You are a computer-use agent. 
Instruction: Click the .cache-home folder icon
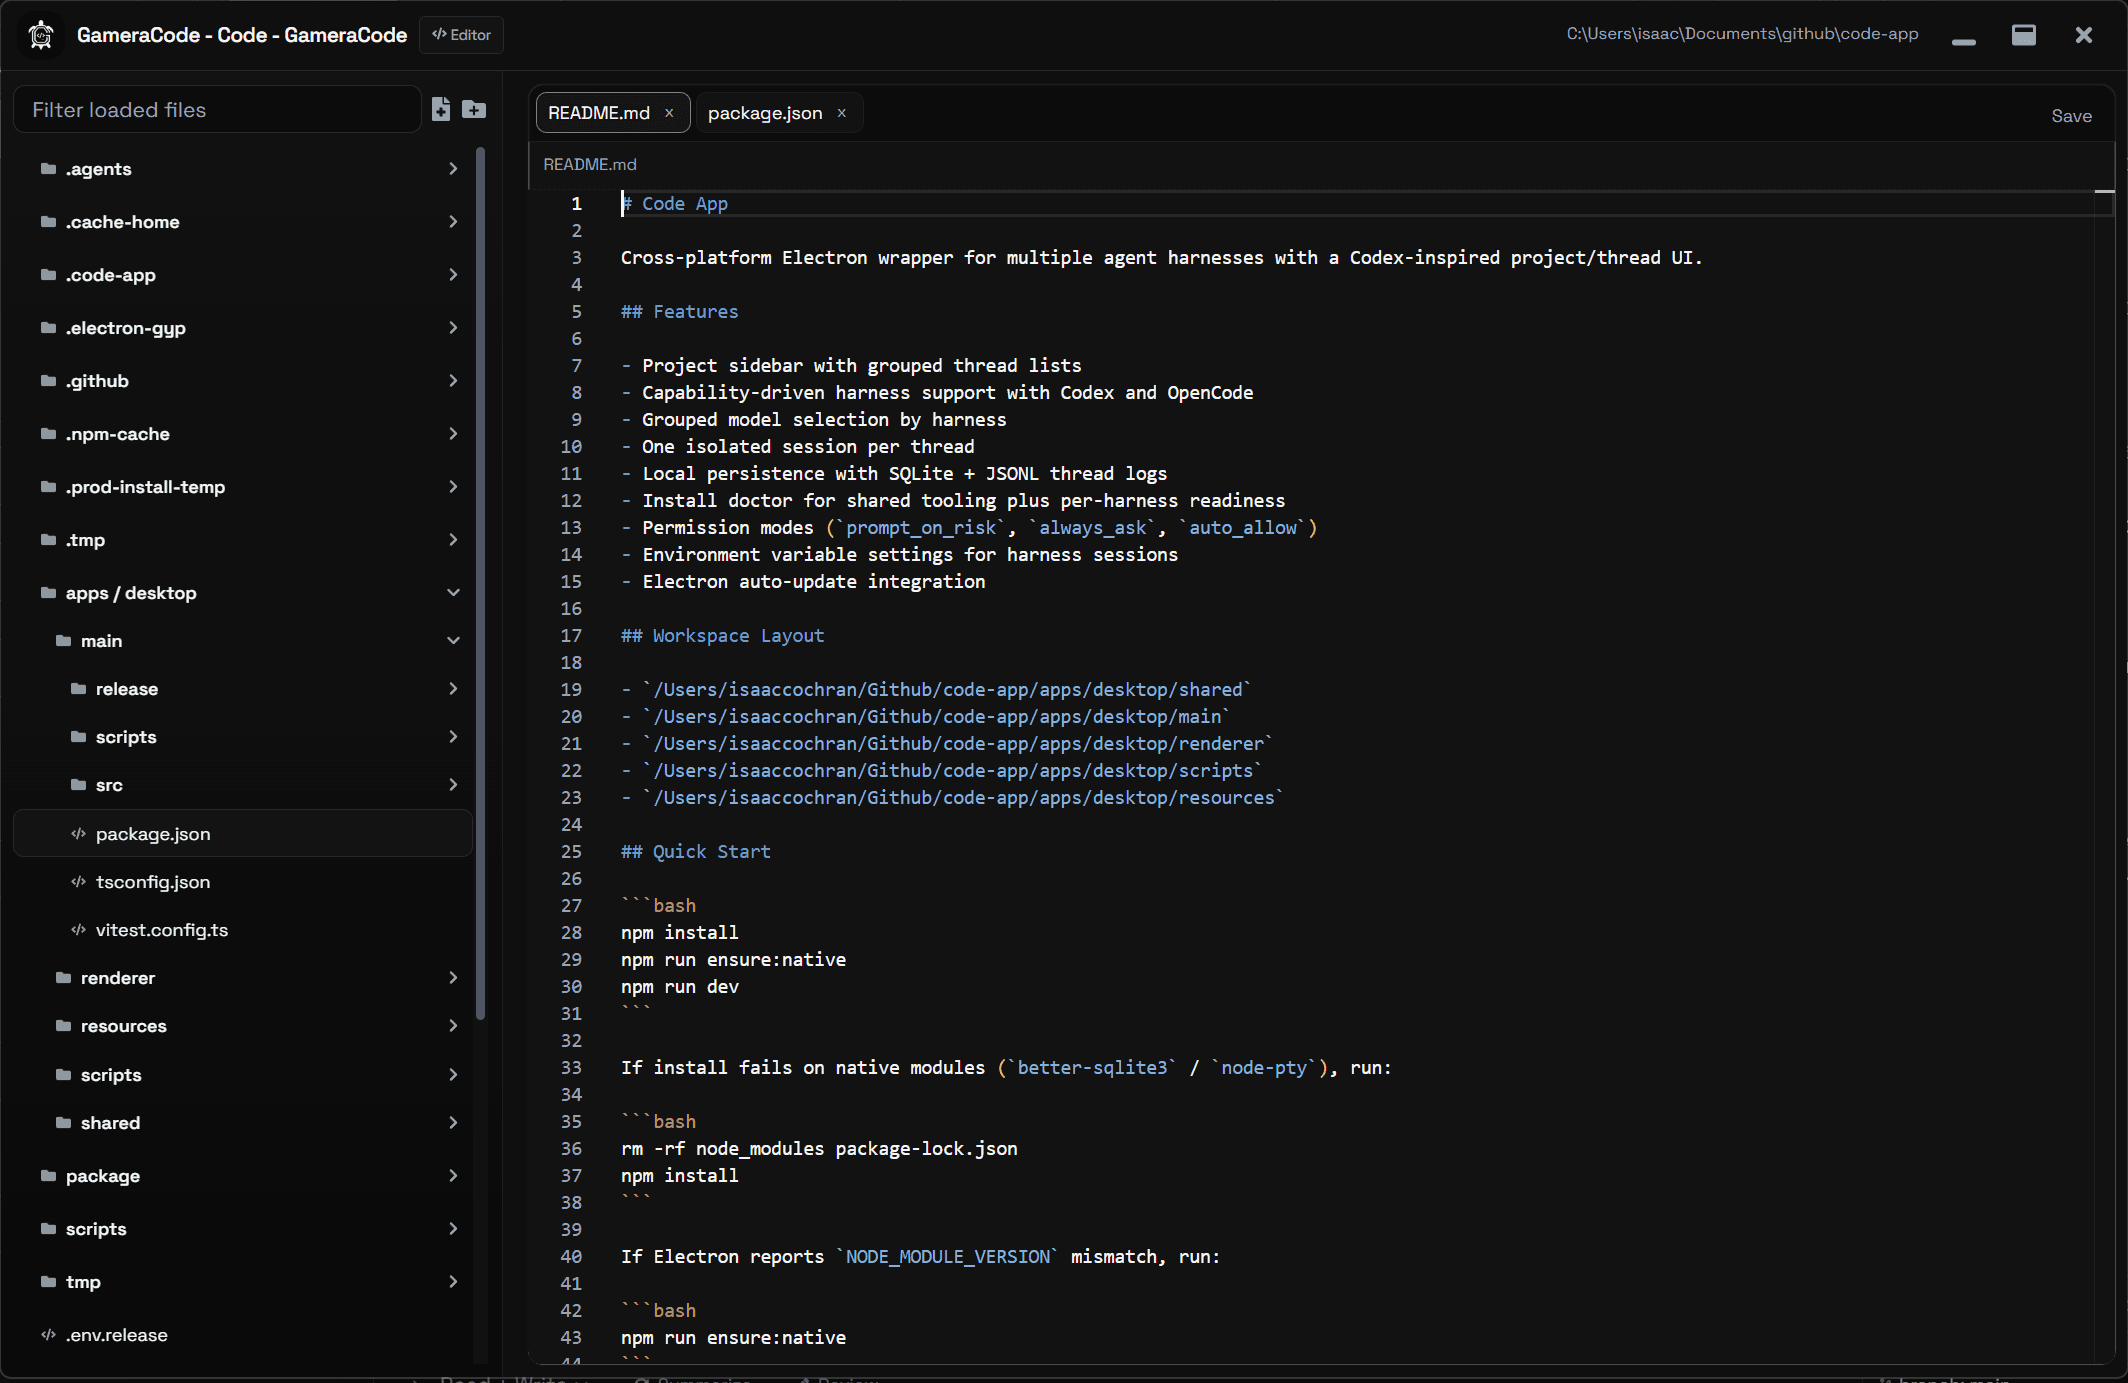[48, 221]
